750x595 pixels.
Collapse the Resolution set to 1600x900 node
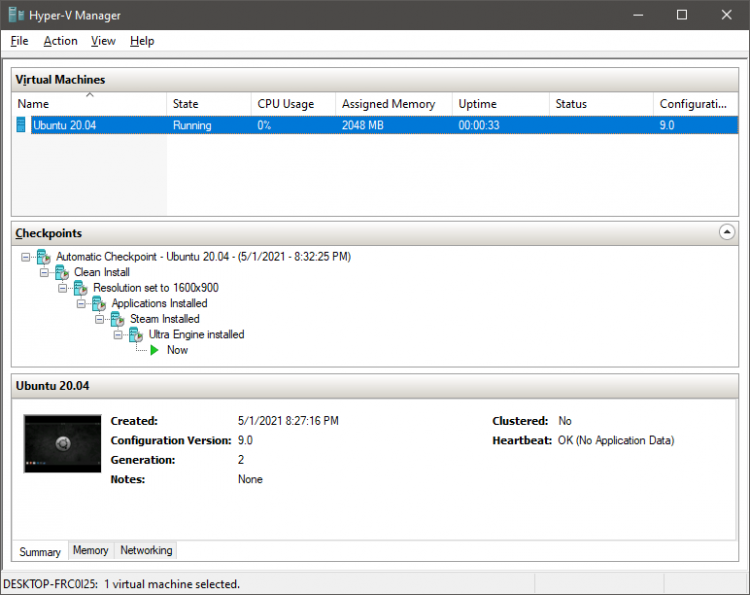click(63, 288)
